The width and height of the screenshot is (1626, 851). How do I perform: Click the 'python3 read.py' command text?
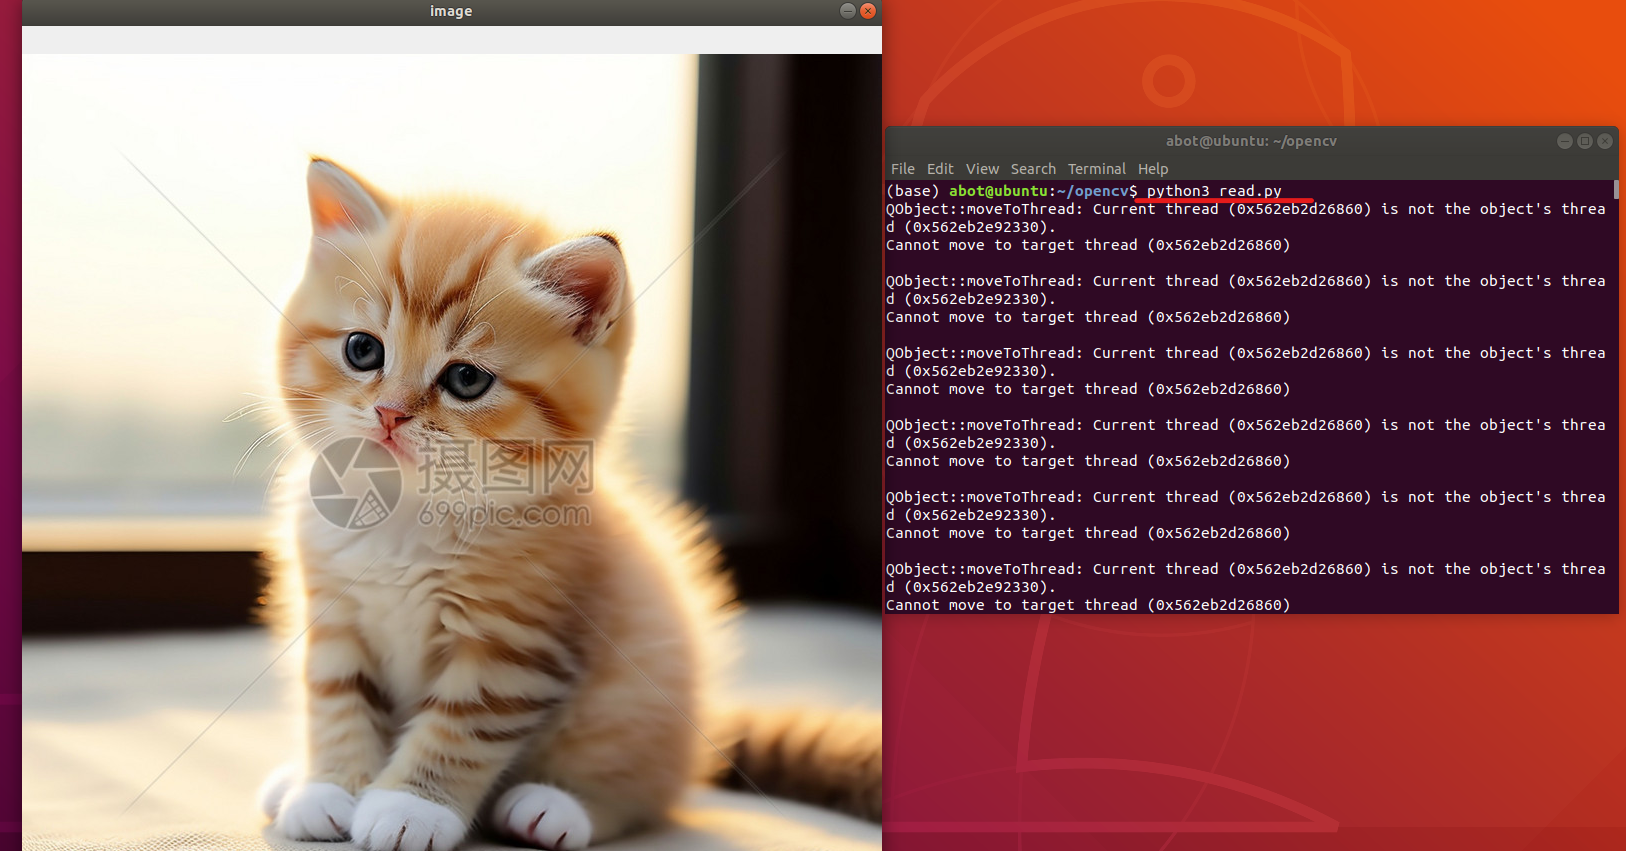tap(1214, 191)
